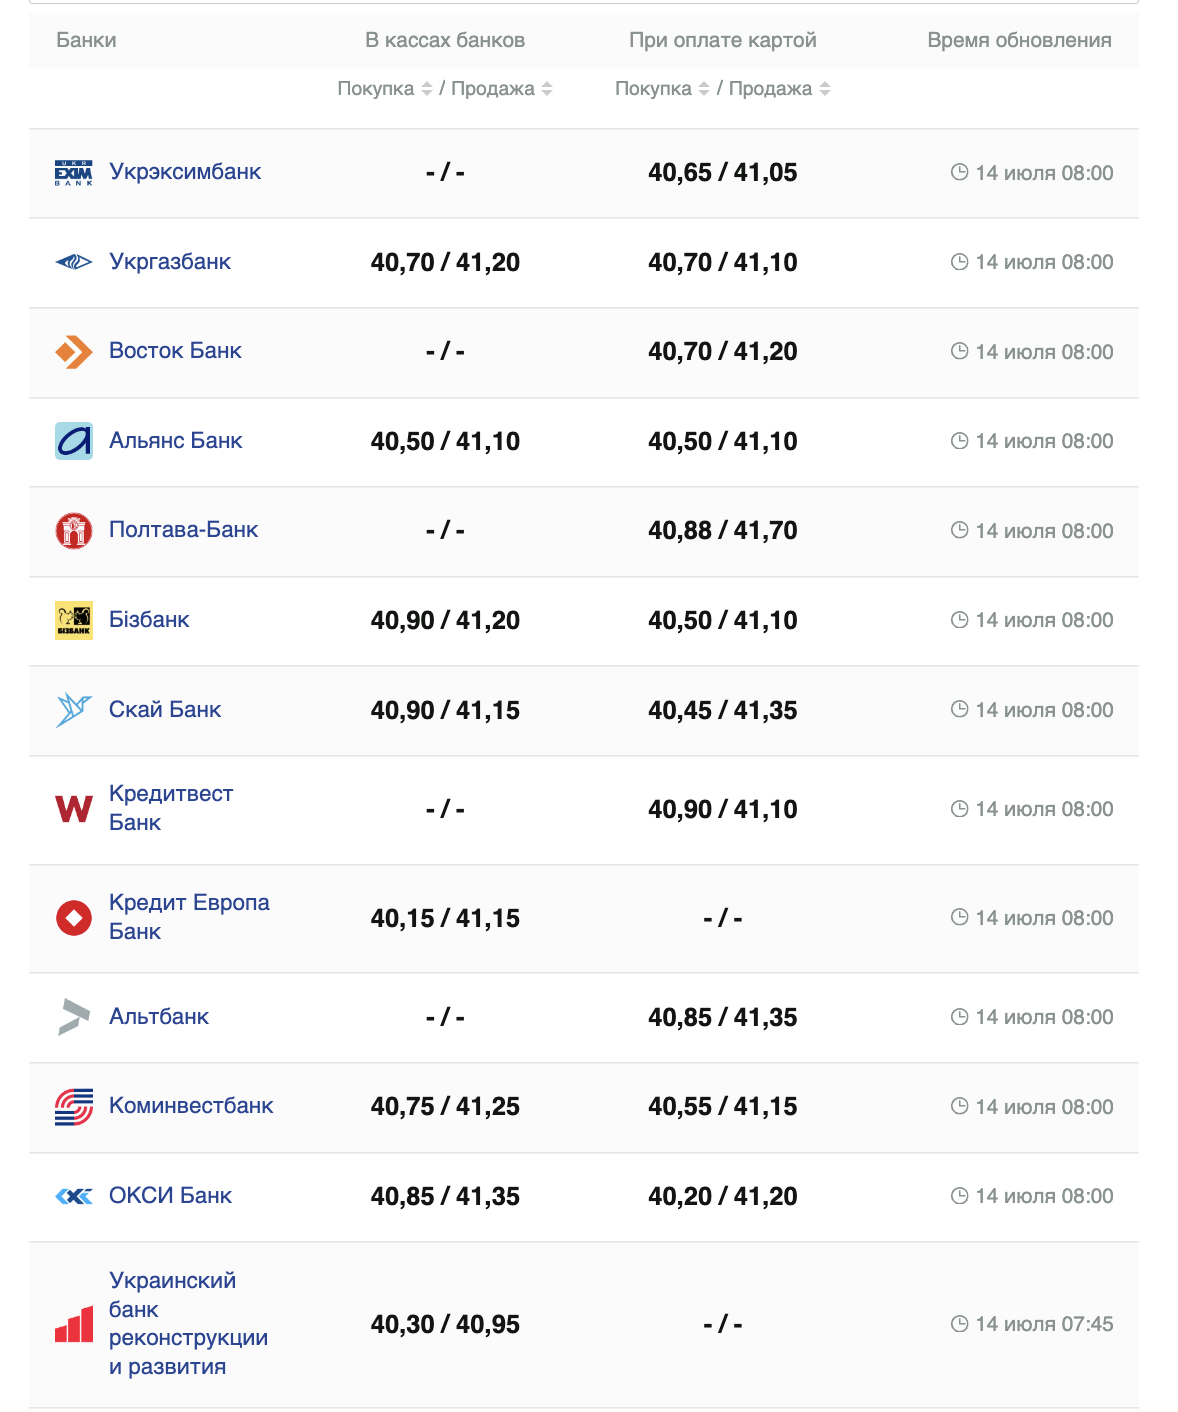Click the yellow Бізбанк logo

pos(73,620)
